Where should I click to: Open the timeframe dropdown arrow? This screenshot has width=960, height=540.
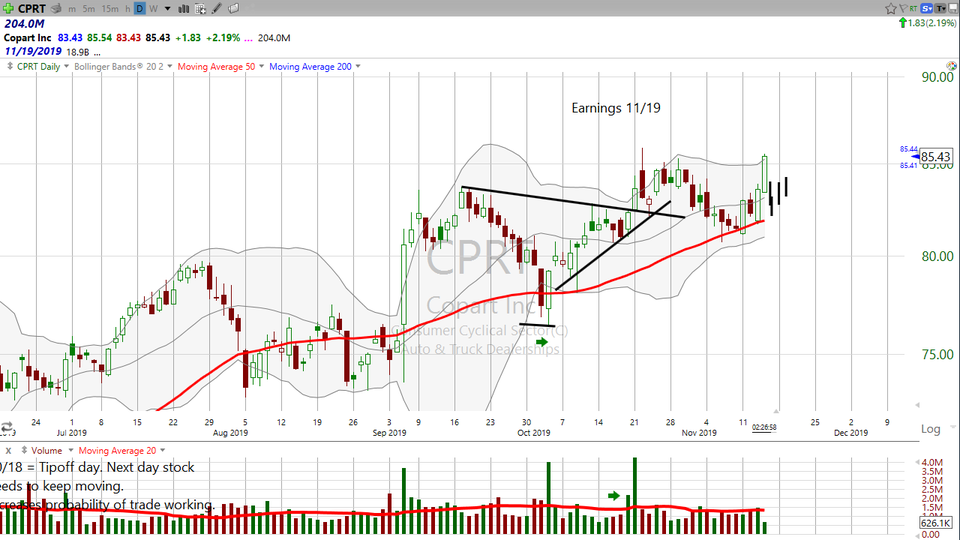167,9
